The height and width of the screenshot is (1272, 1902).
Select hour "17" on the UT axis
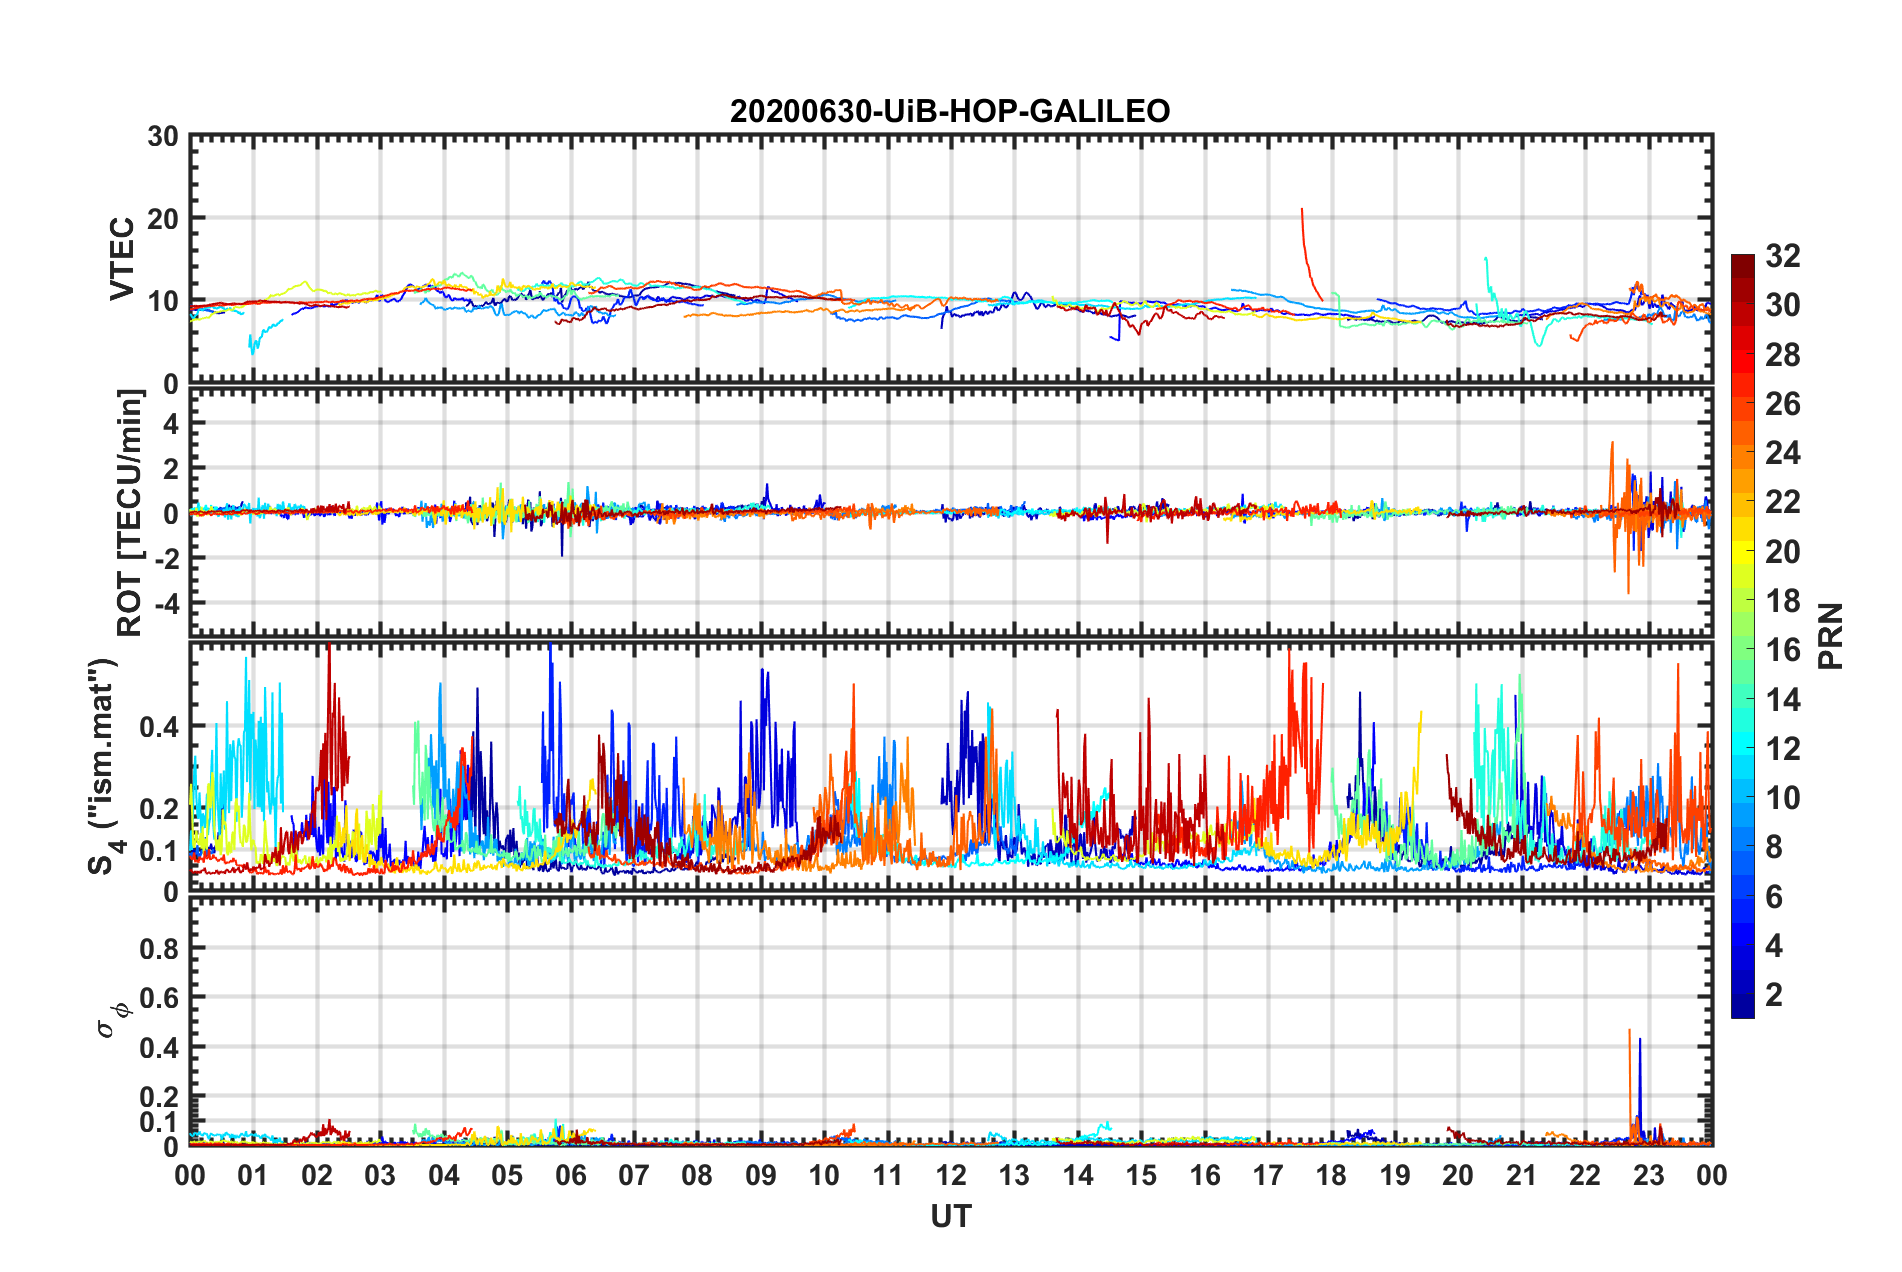(1268, 1175)
